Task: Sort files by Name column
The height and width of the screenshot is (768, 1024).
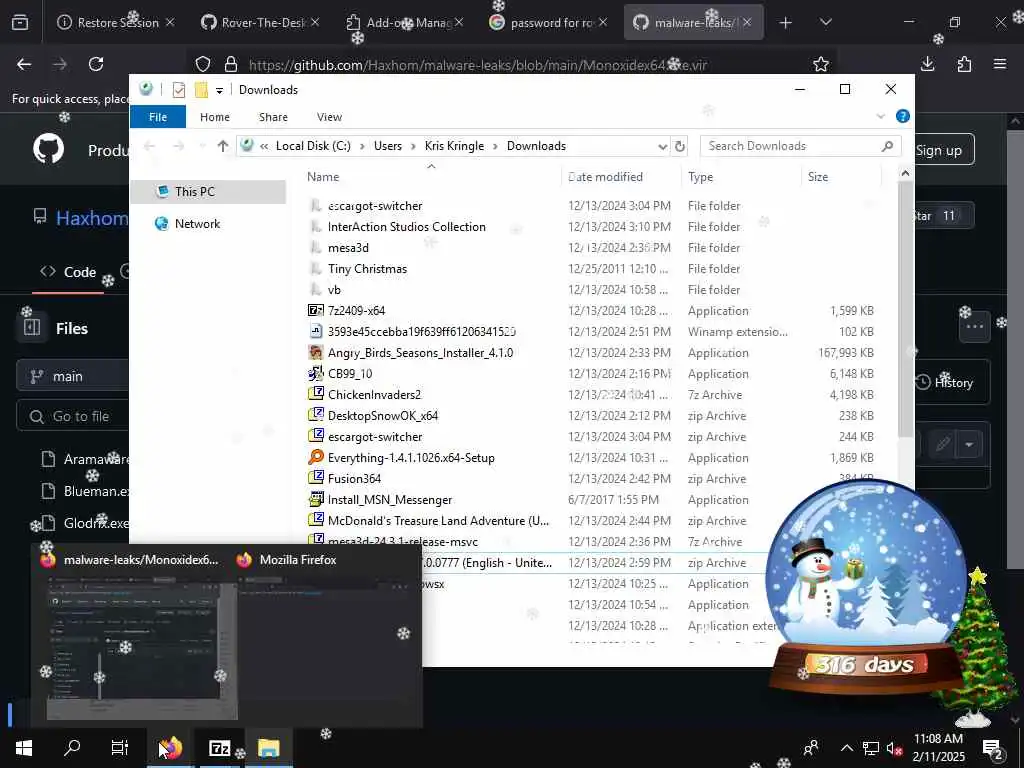Action: tap(430, 177)
